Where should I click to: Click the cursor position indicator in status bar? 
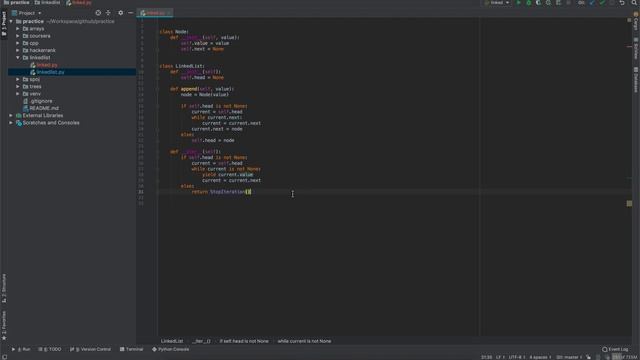coord(486,357)
